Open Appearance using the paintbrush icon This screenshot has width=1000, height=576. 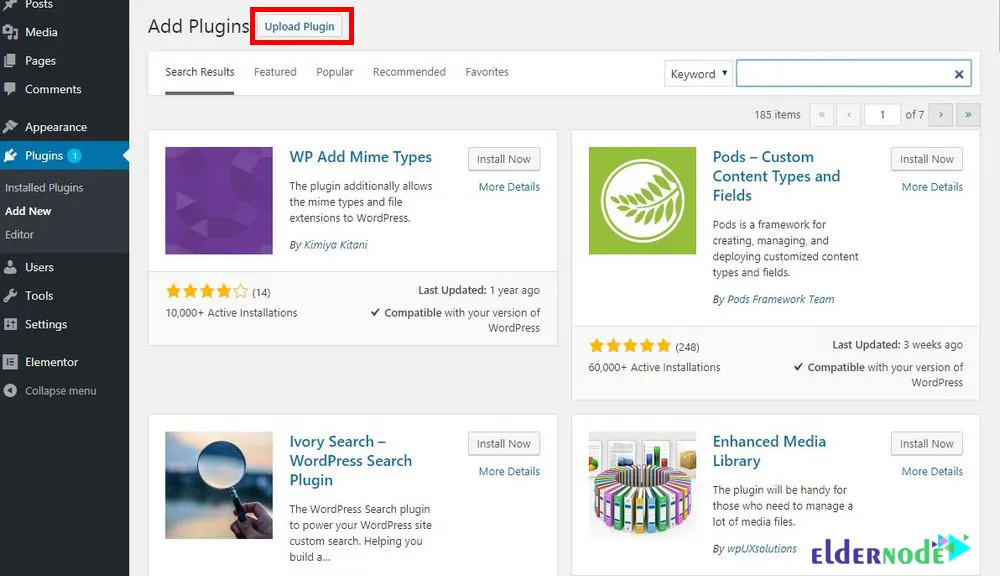pos(11,127)
